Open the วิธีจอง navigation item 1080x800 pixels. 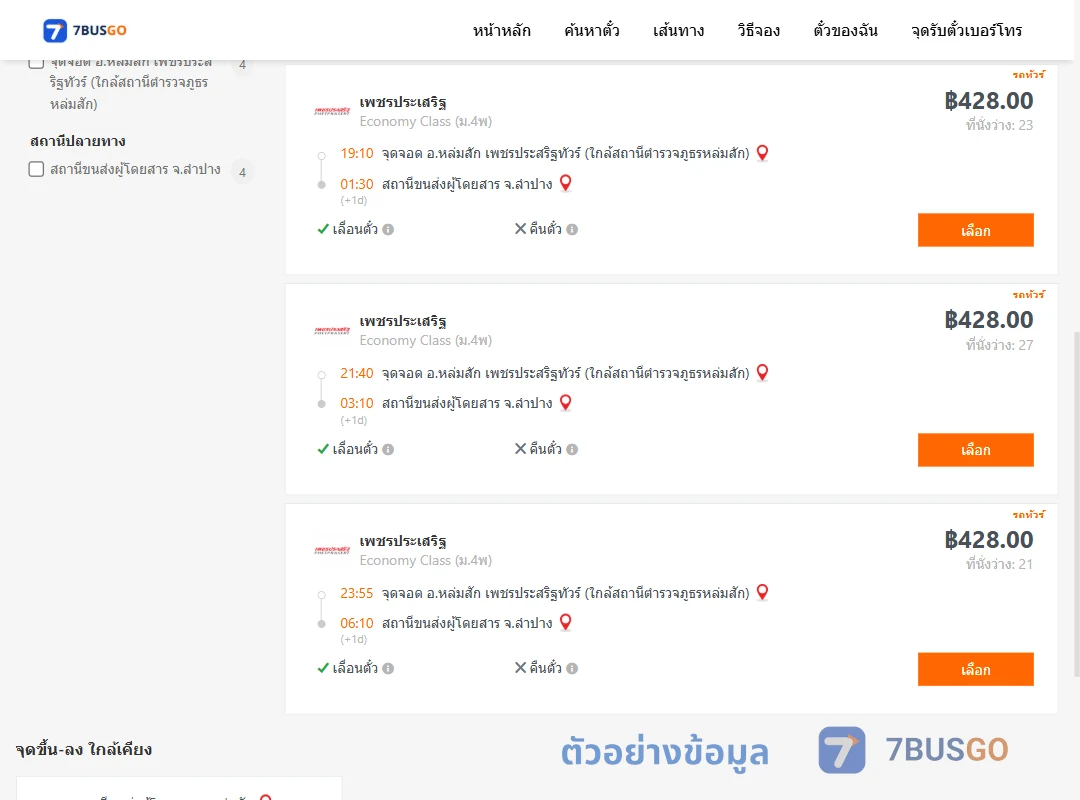758,31
